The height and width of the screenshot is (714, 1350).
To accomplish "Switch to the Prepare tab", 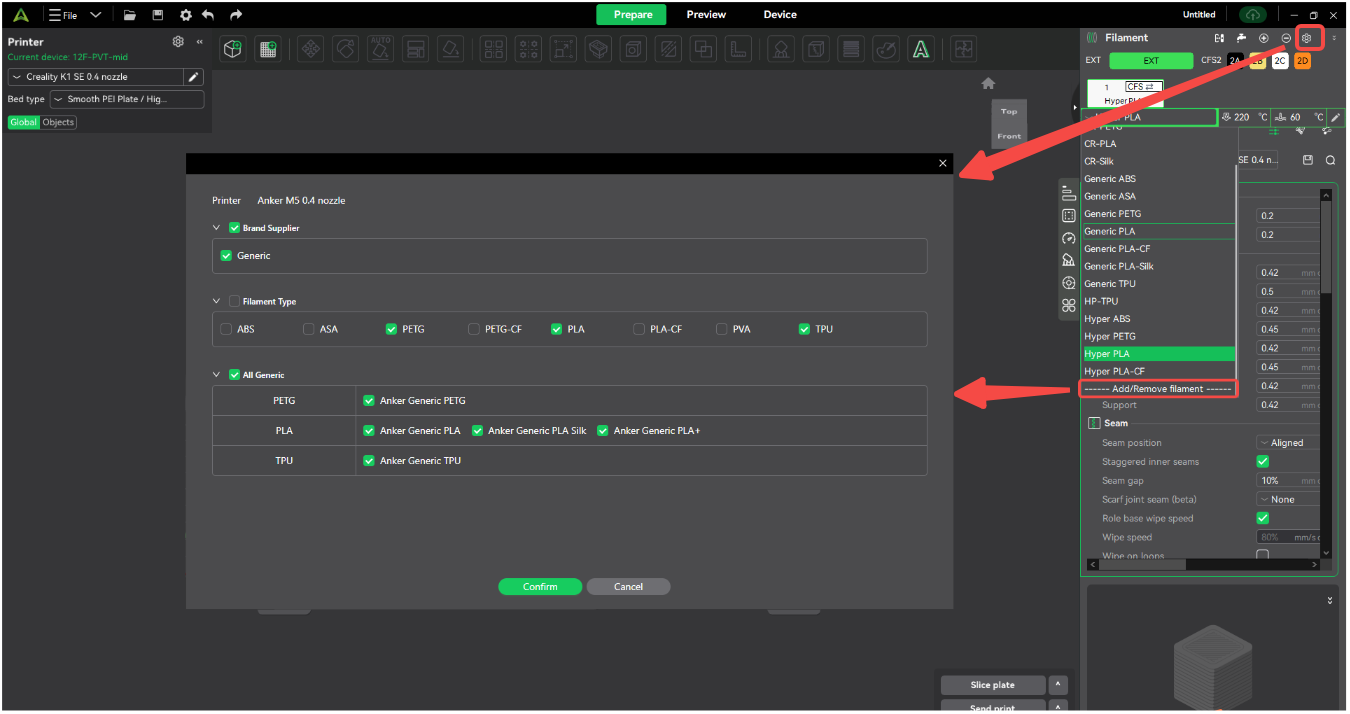I will pyautogui.click(x=633, y=15).
